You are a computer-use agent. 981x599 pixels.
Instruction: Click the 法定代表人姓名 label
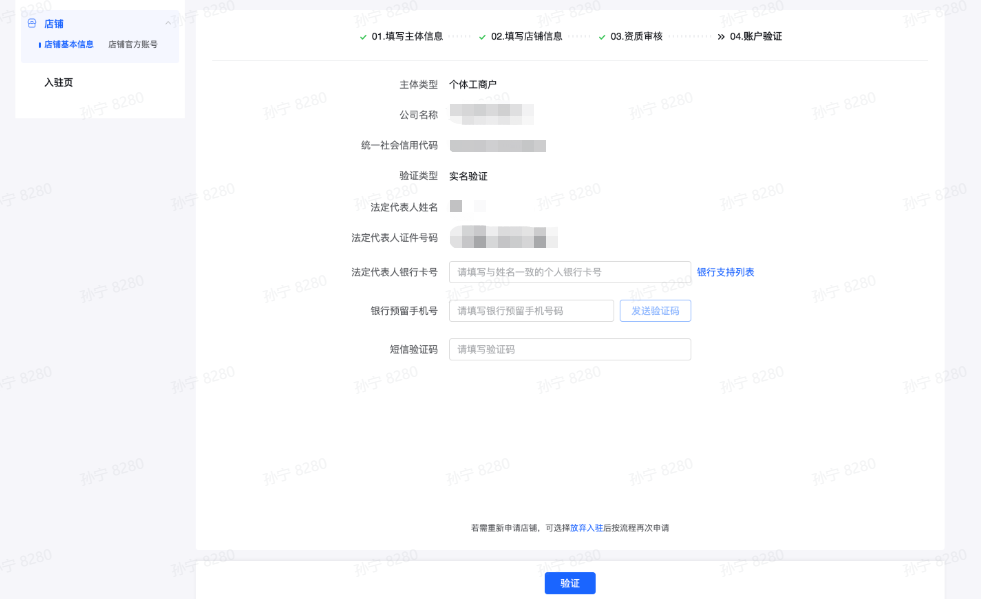[404, 207]
